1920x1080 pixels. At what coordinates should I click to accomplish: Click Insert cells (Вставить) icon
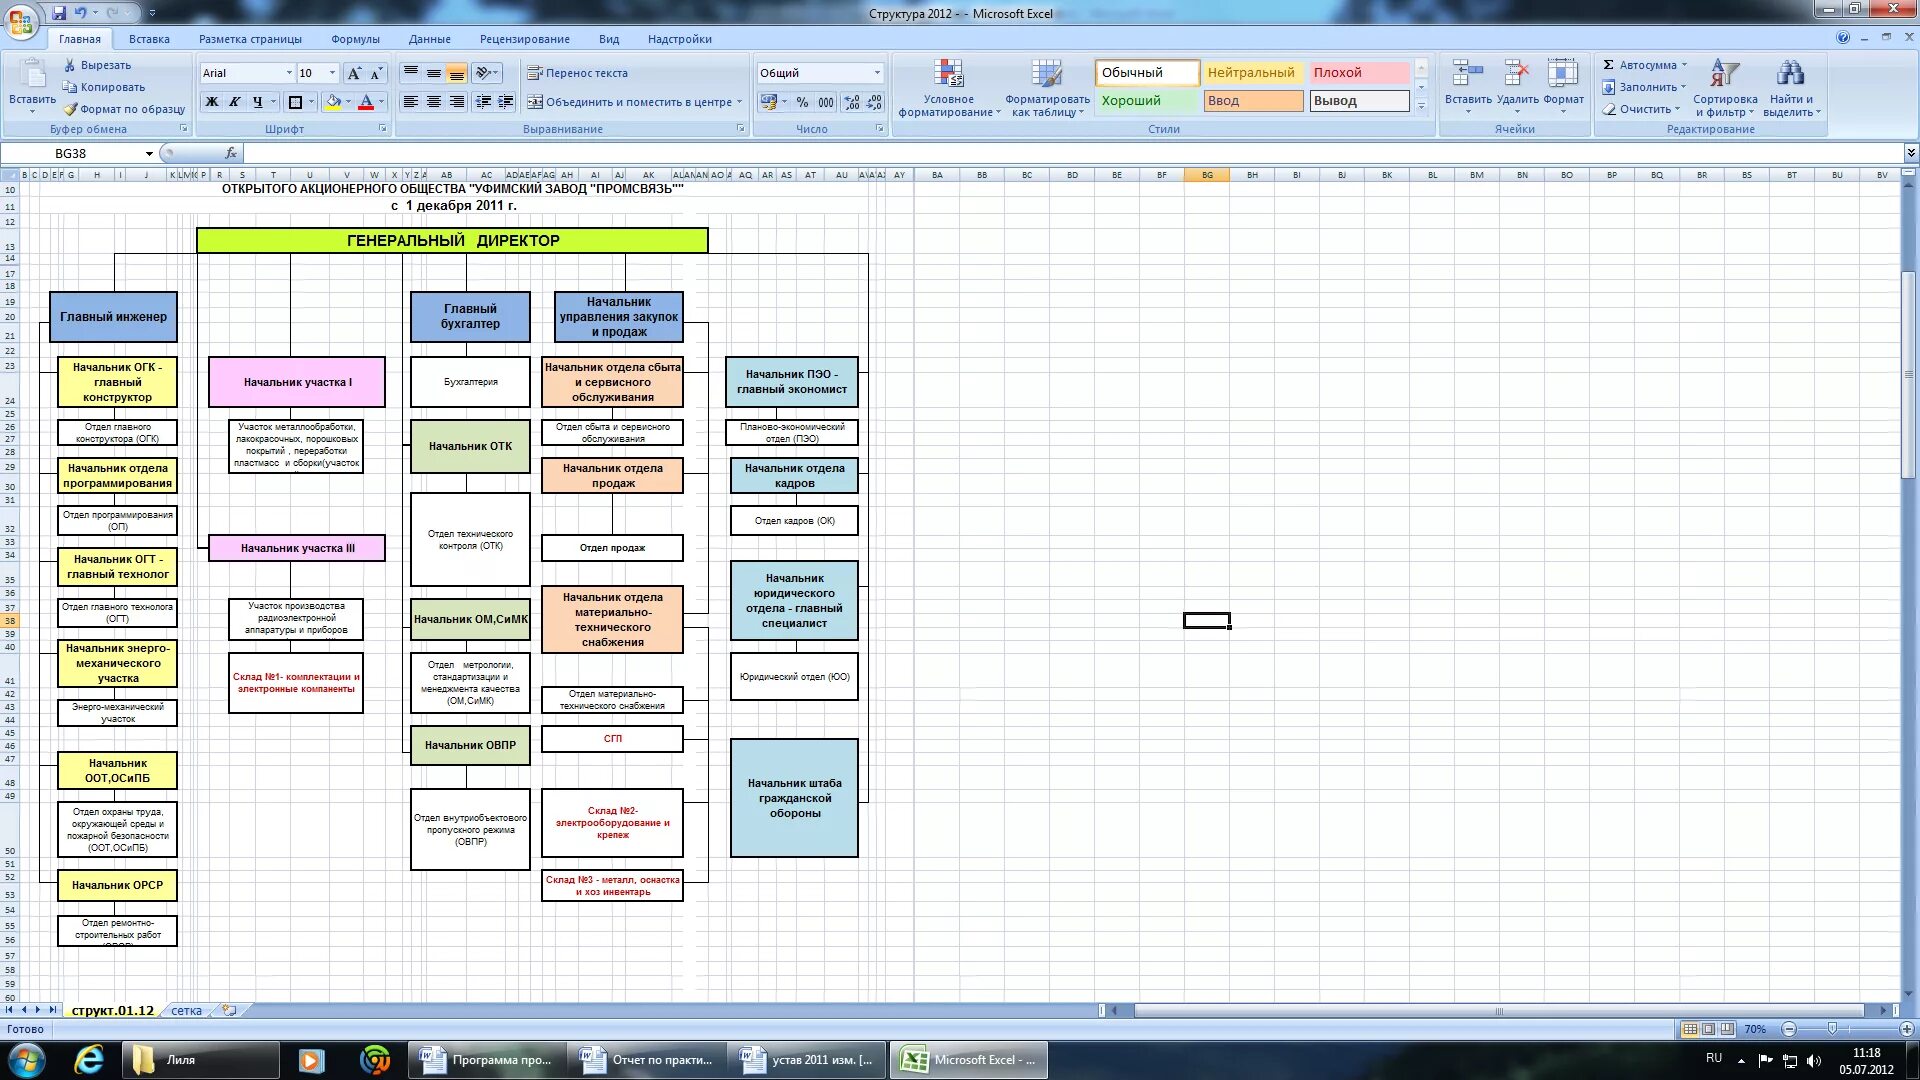(x=1467, y=74)
